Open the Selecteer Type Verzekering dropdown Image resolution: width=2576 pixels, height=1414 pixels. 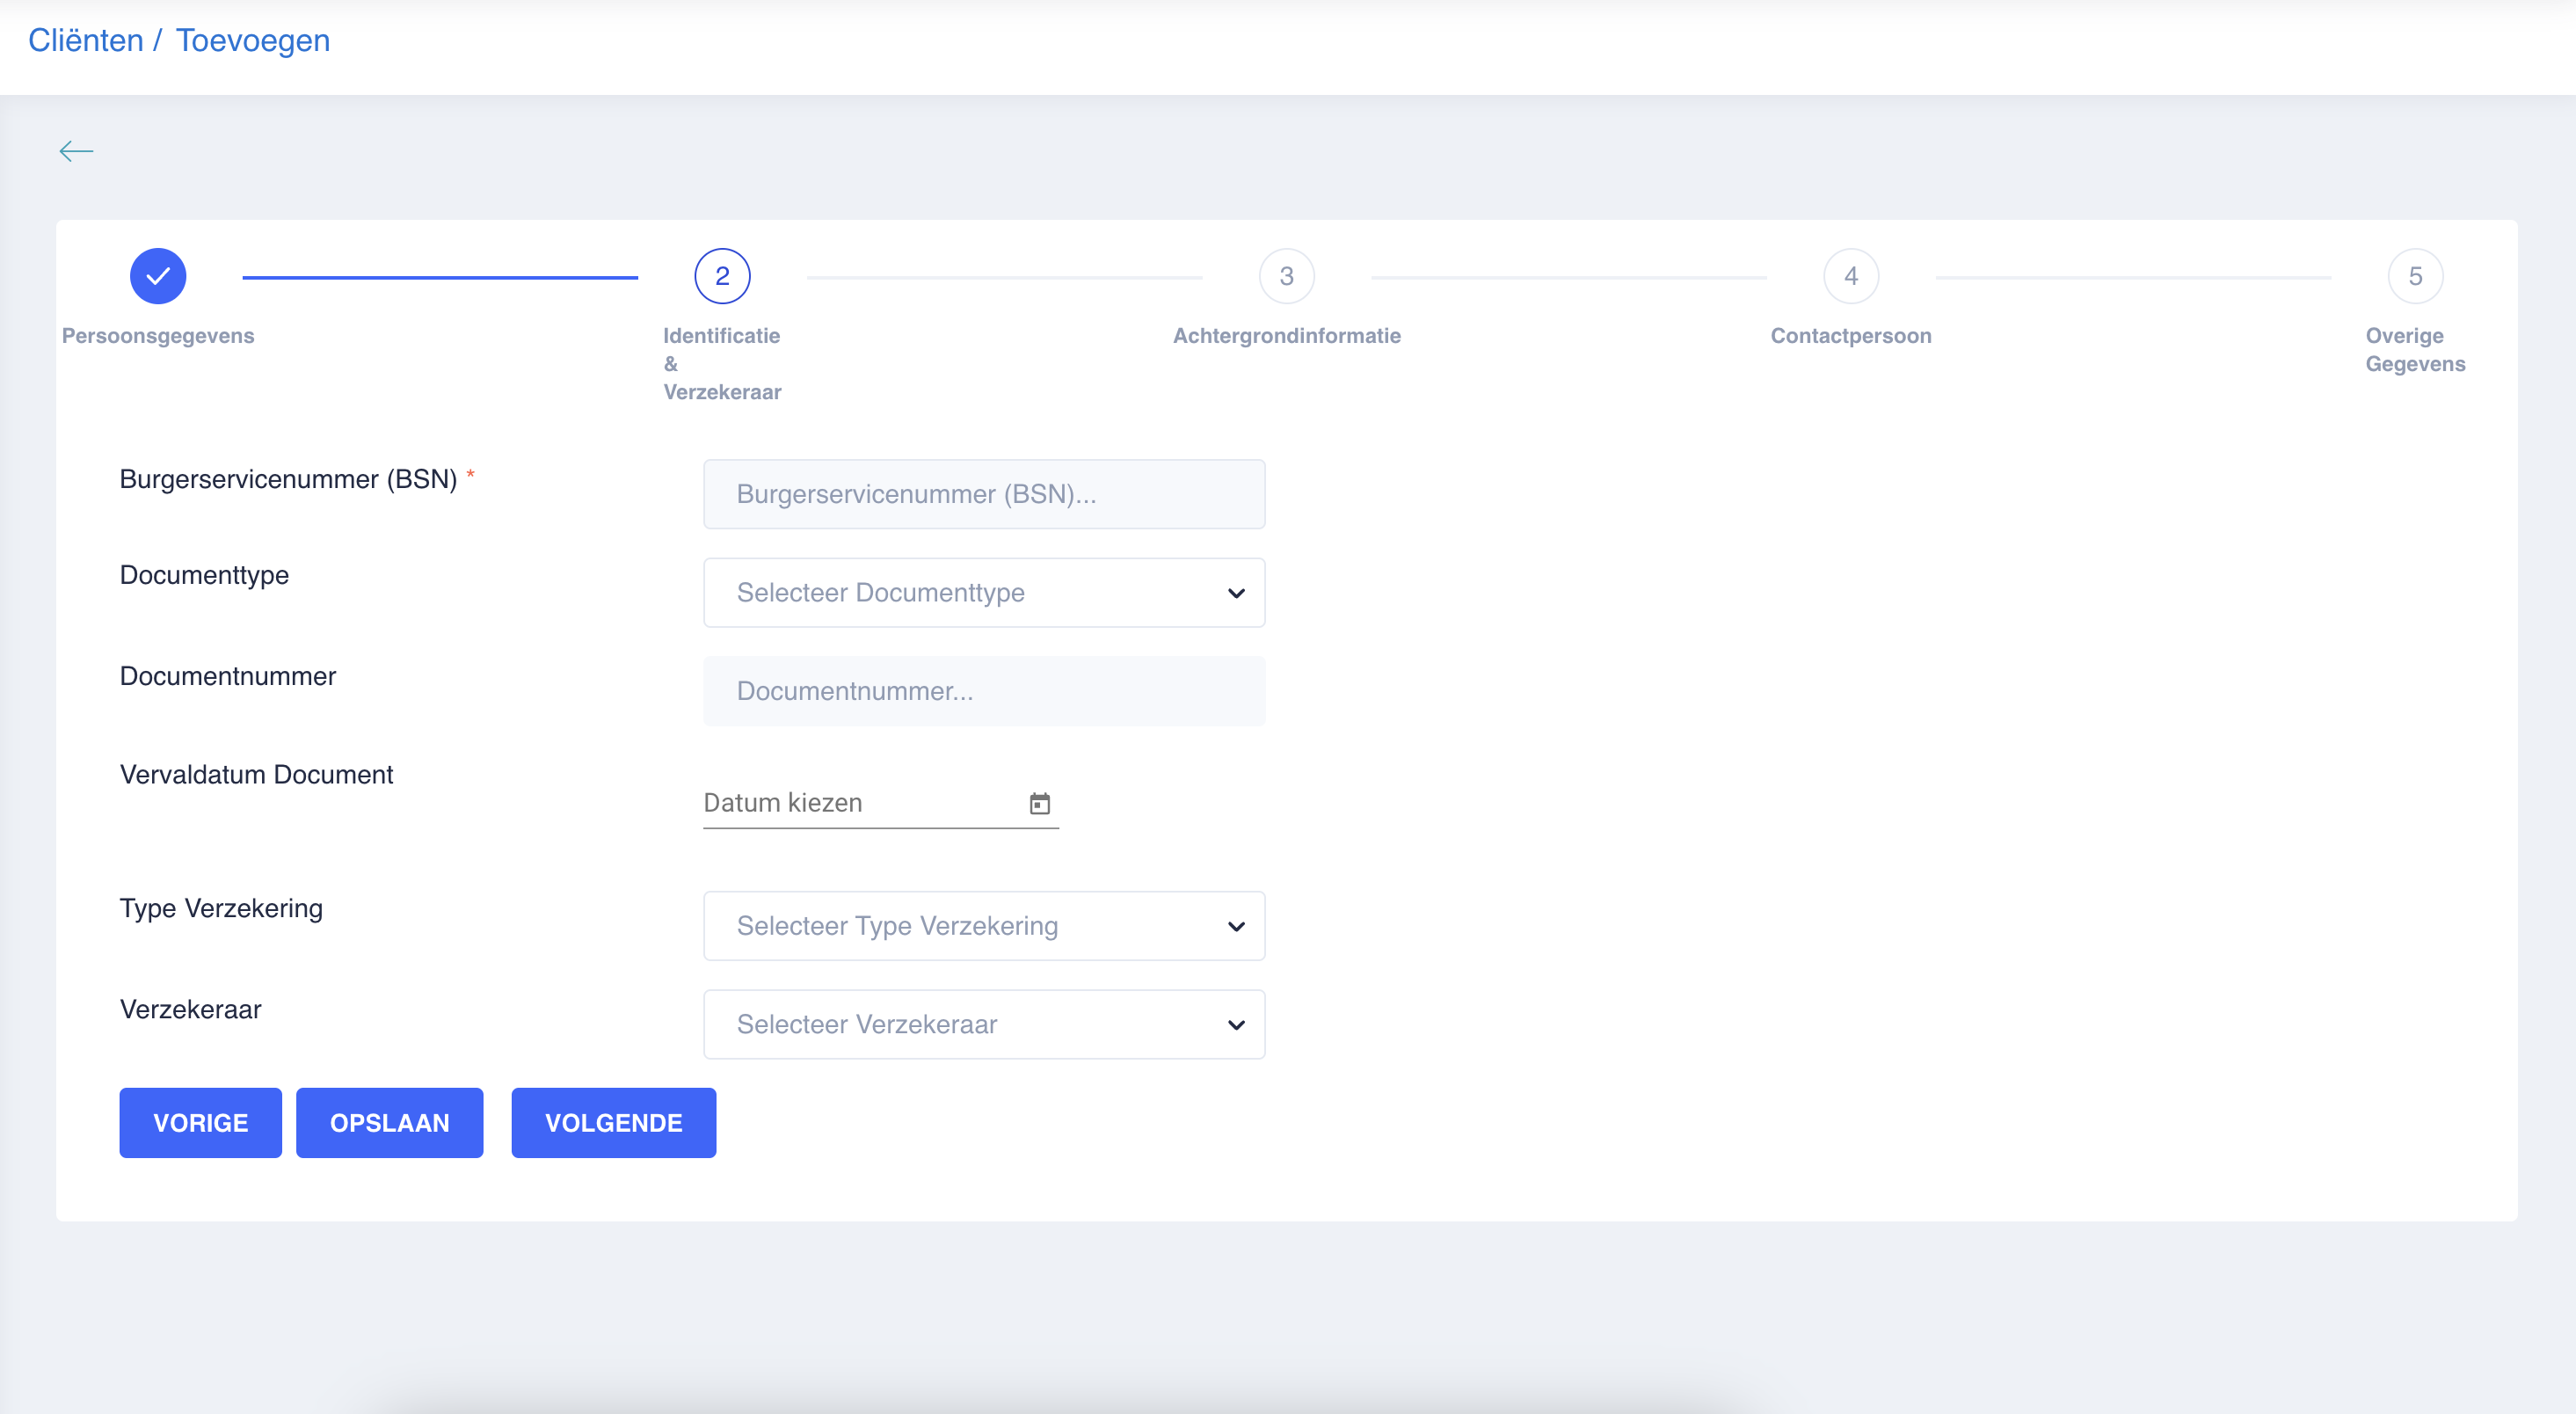[983, 926]
